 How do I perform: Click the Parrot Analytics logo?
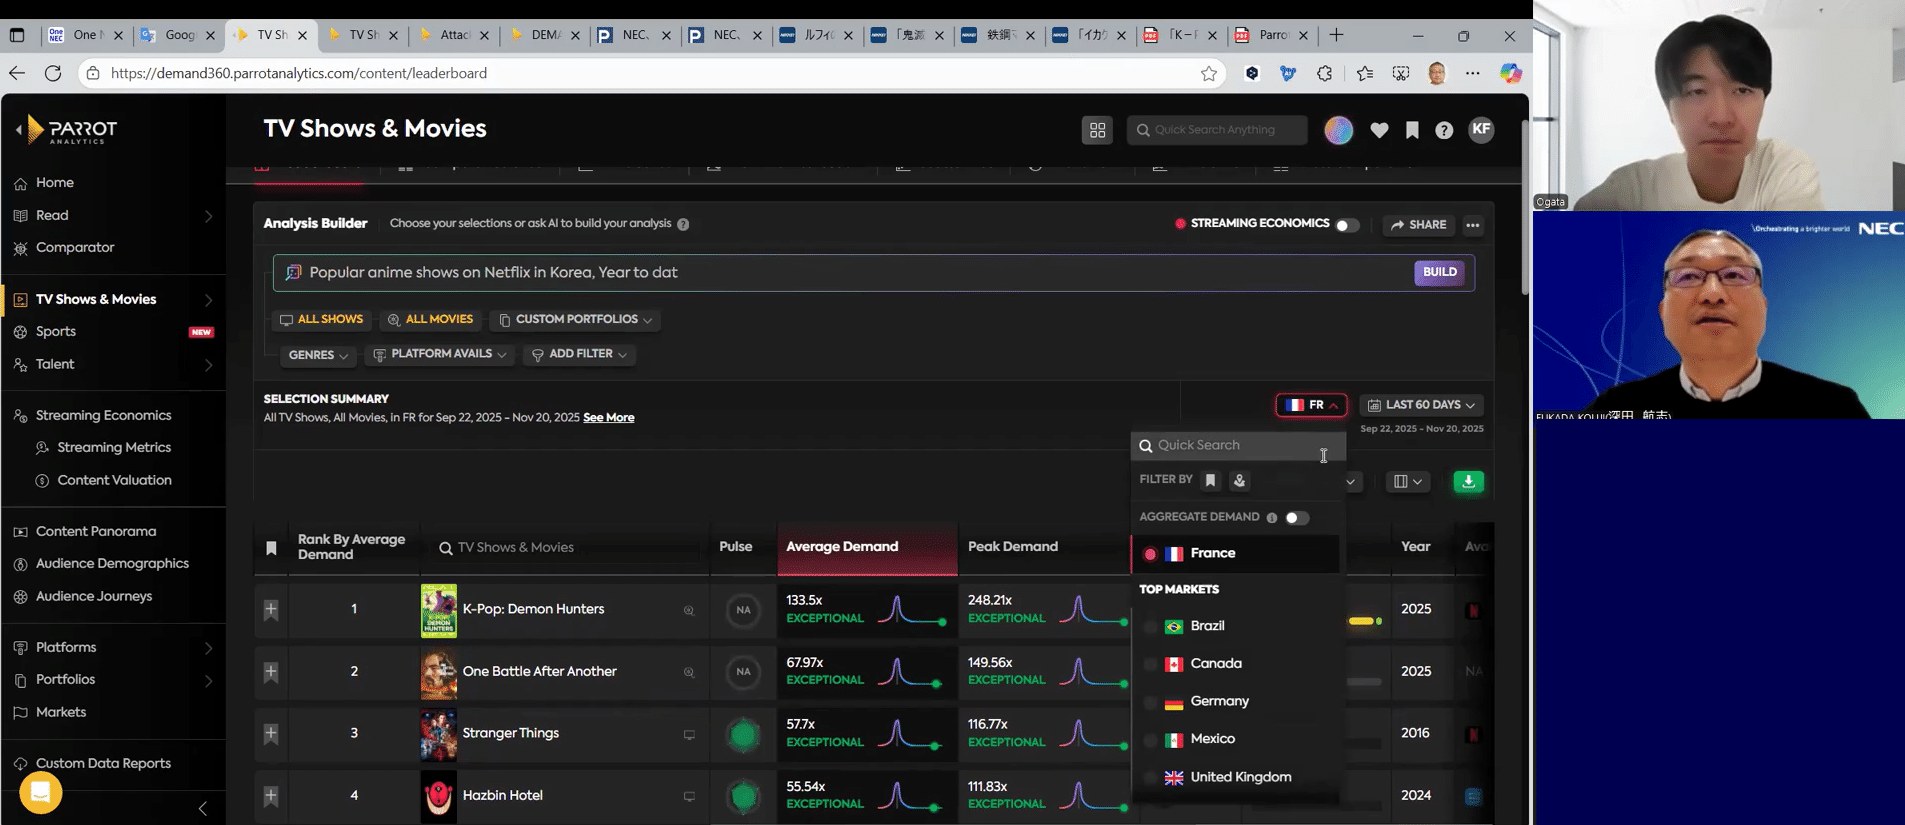(x=72, y=130)
